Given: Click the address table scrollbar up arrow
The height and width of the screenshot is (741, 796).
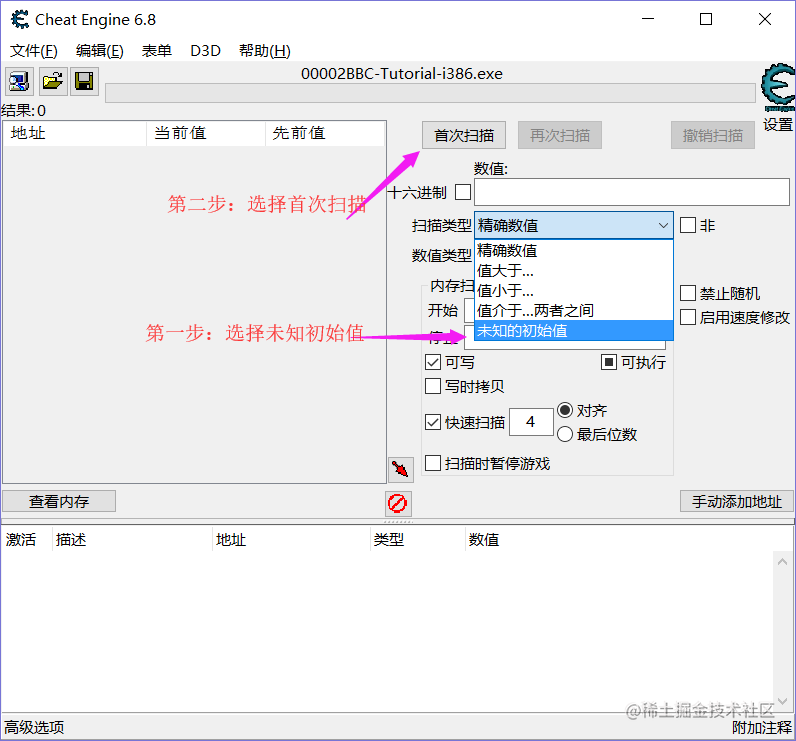Looking at the screenshot, I should tap(783, 561).
